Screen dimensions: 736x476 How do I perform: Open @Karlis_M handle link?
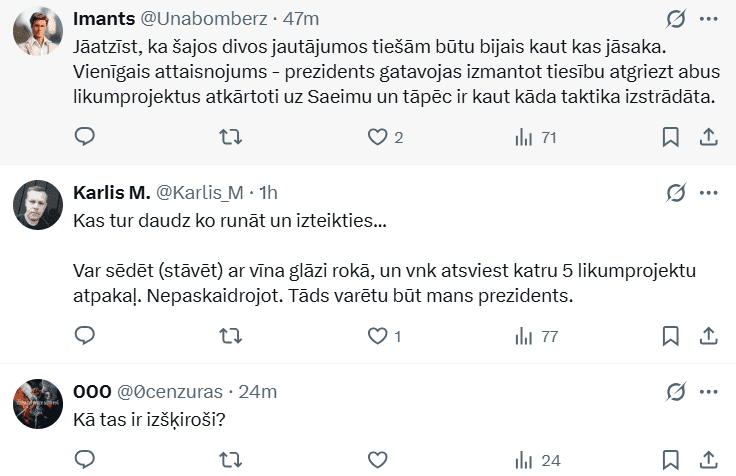coord(200,192)
